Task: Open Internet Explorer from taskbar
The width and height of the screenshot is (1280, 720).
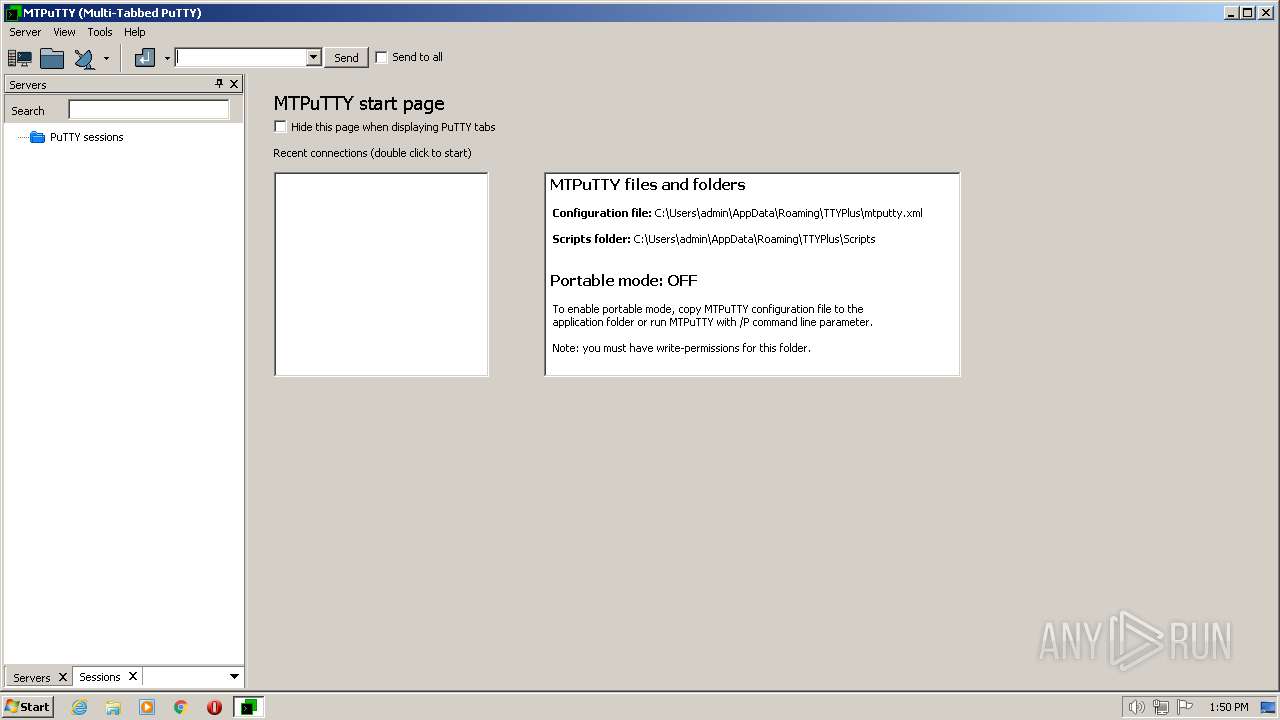Action: 80,707
